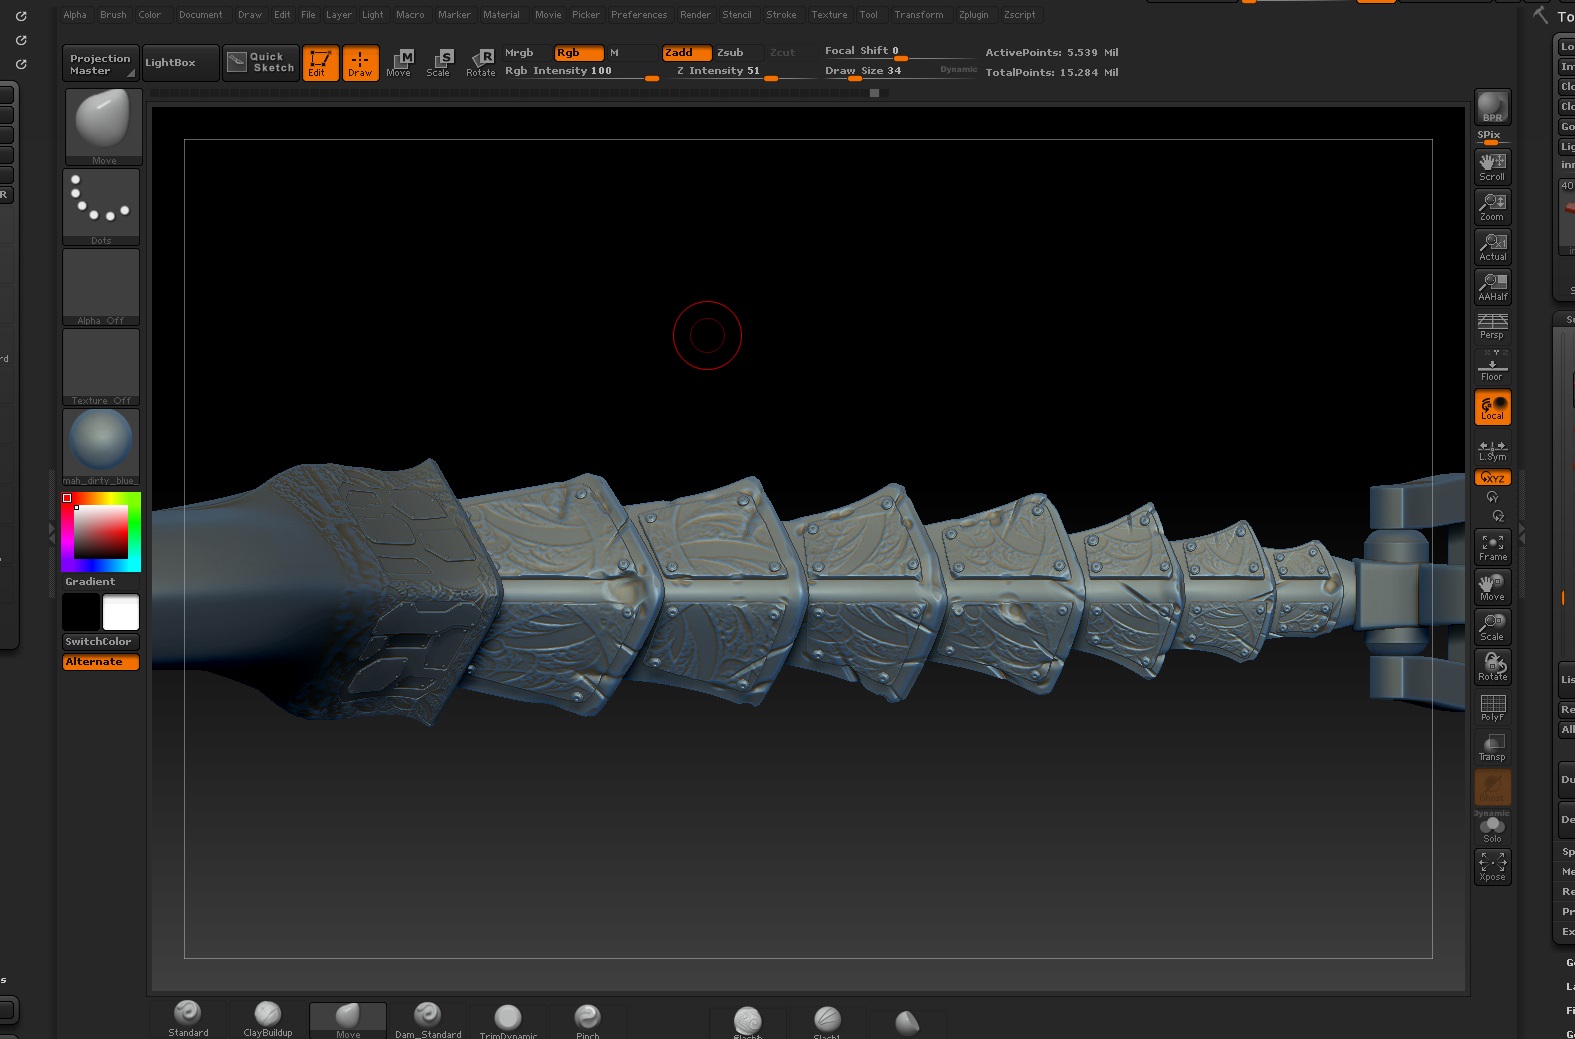Toggle Local transformations
1575x1039 pixels.
pyautogui.click(x=1492, y=407)
